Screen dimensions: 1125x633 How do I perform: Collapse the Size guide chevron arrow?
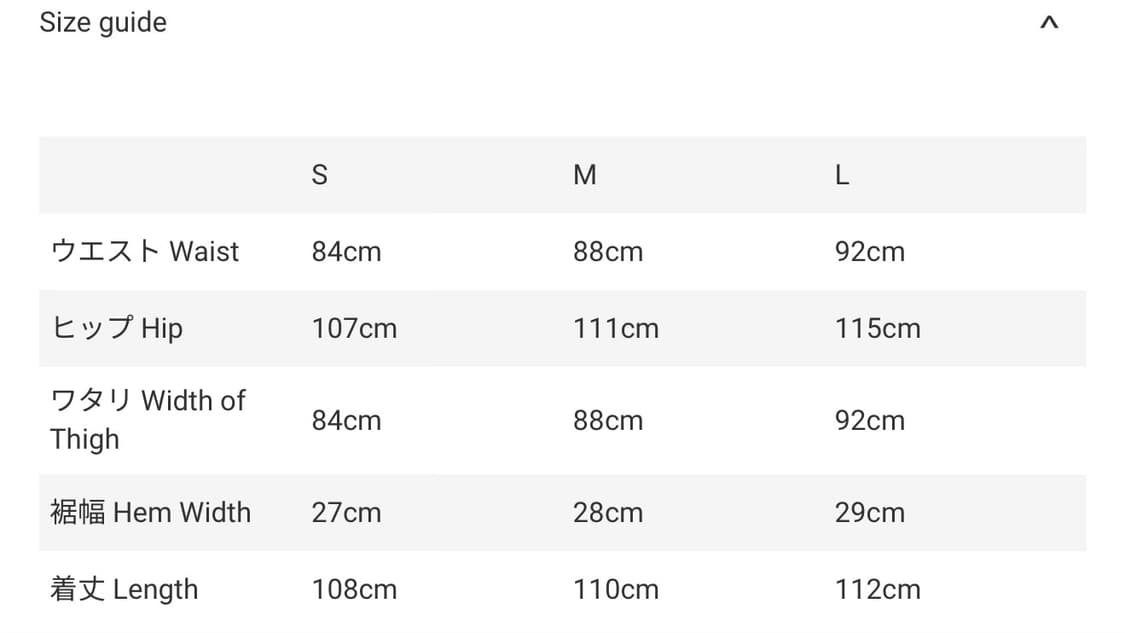click(1048, 23)
